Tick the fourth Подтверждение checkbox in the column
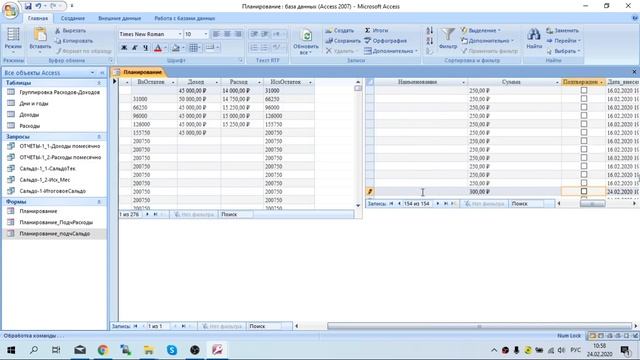 [584, 116]
